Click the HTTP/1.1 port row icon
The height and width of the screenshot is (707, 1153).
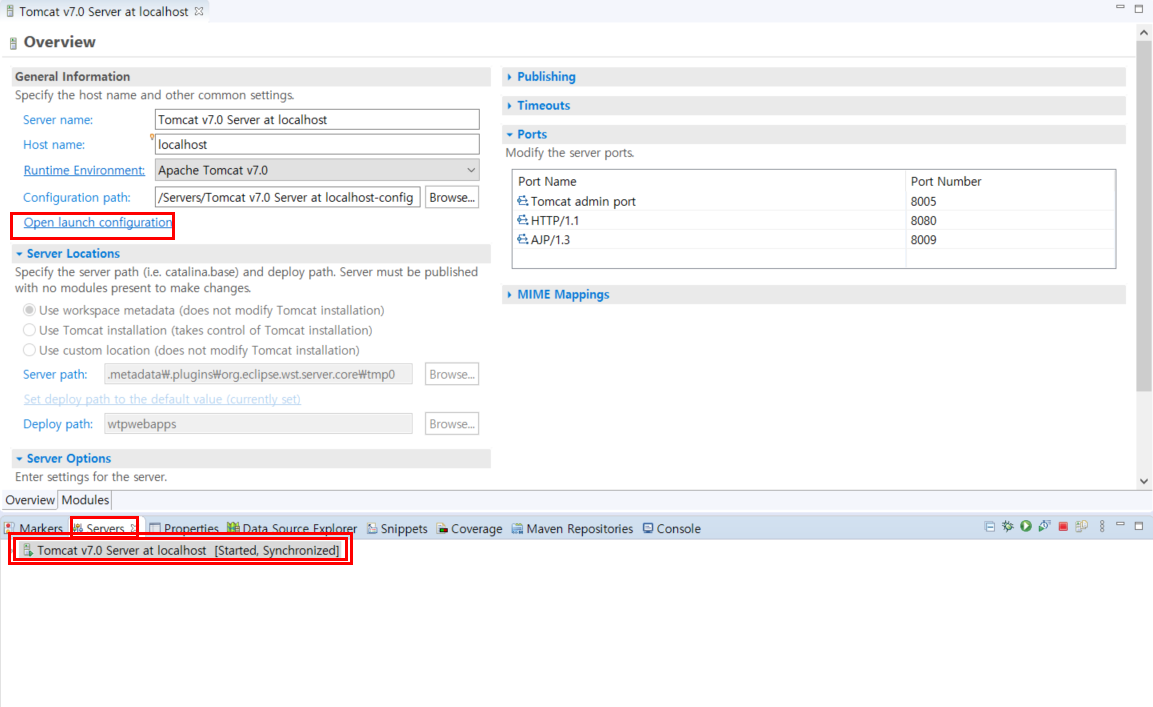point(522,220)
